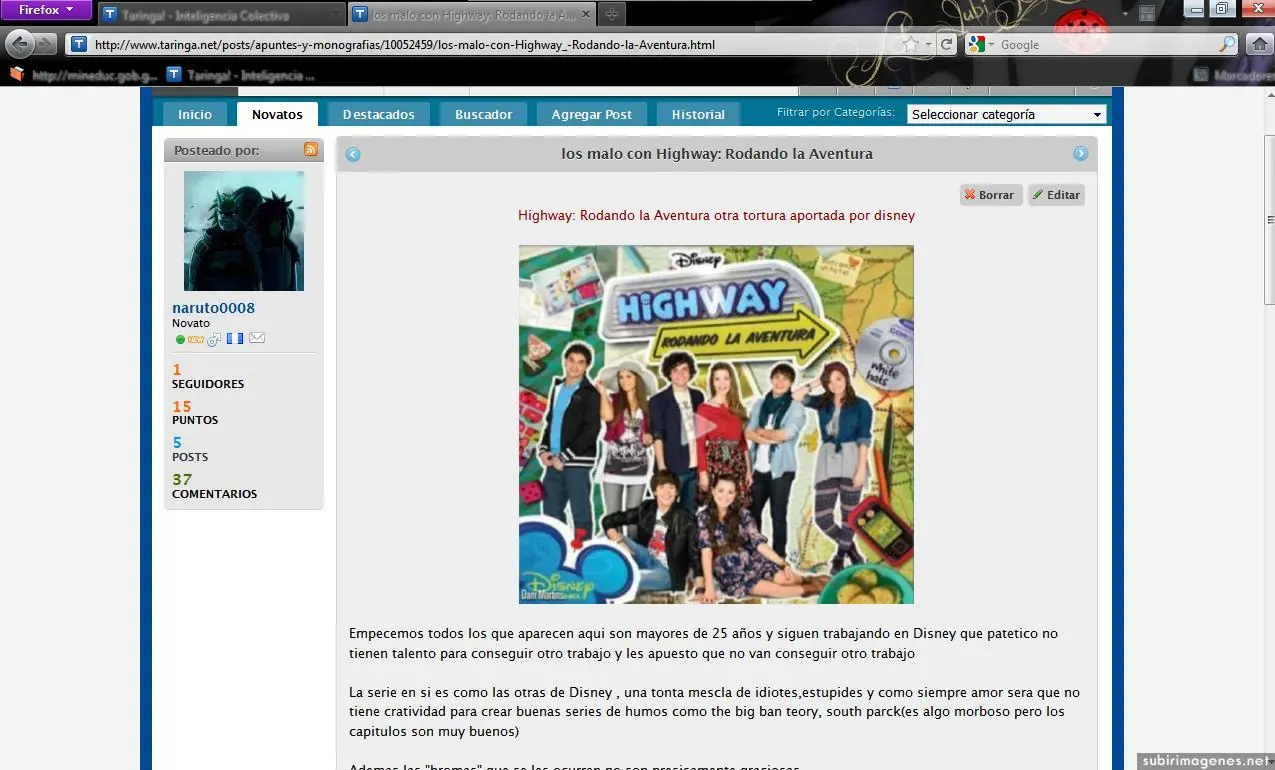The height and width of the screenshot is (770, 1275).
Task: Click the paragraph starting 'La serie en si es'
Action: [714, 712]
